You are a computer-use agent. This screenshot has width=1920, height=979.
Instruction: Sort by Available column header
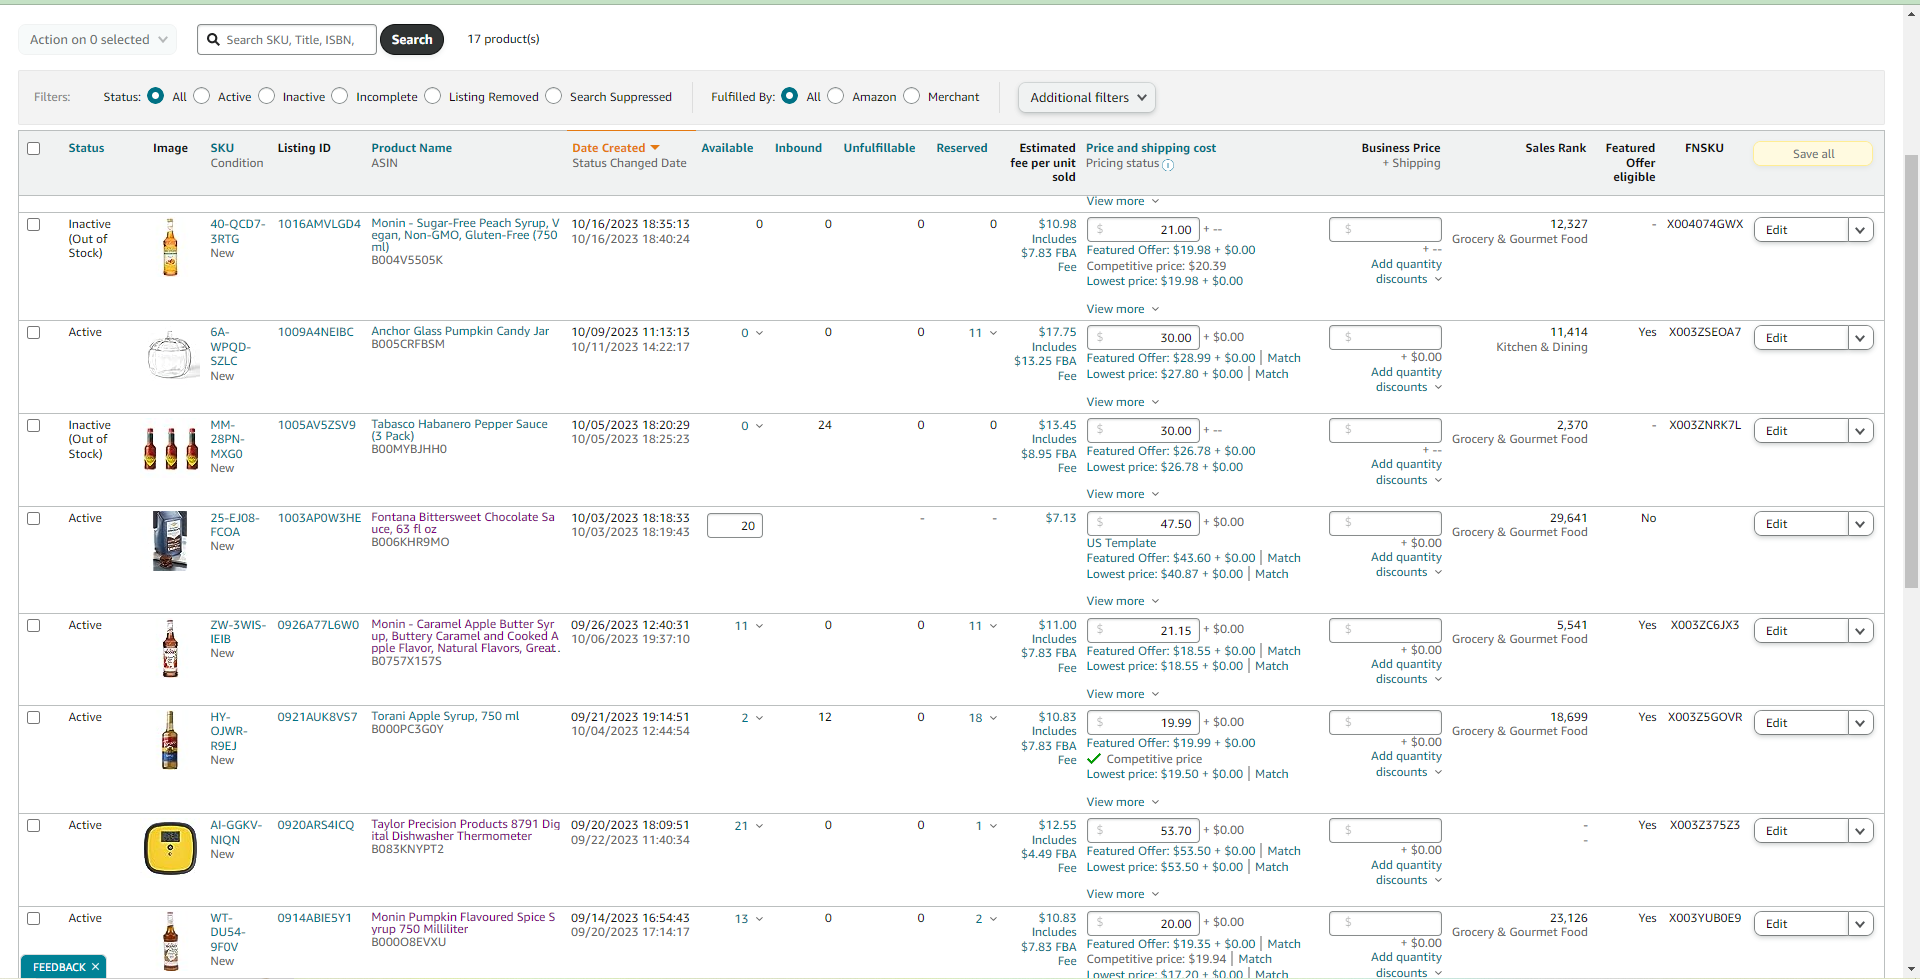point(727,148)
